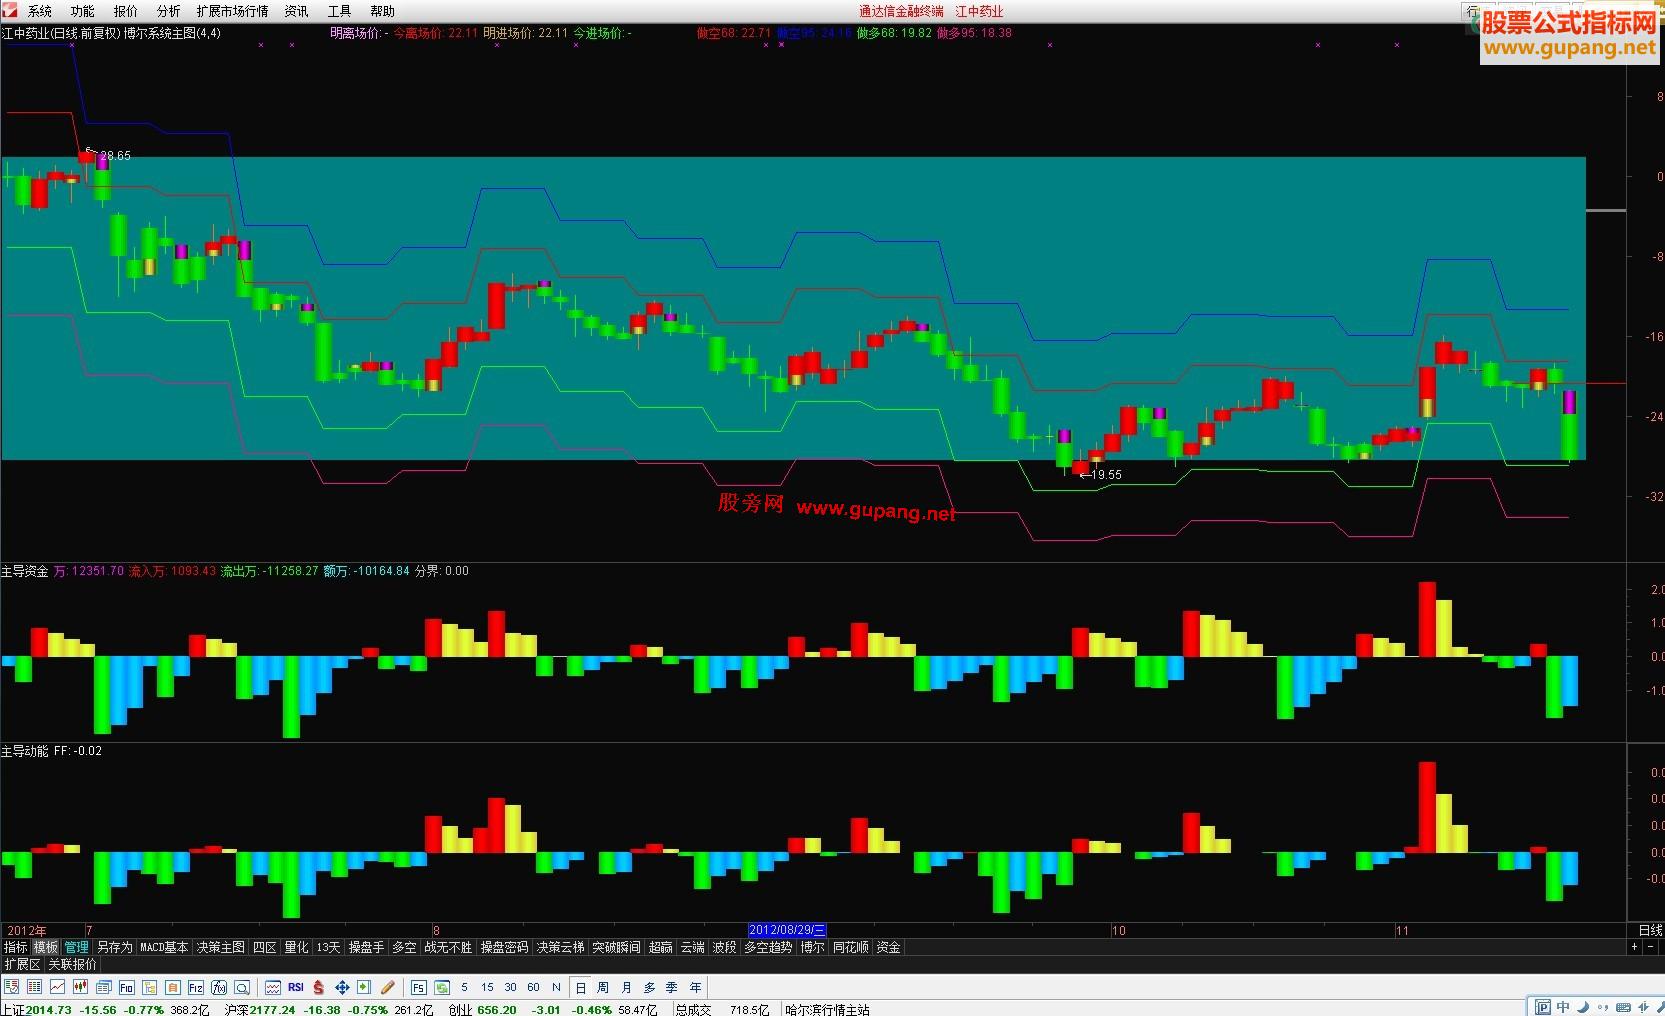Click the Fiz toolbar icon

[x=195, y=987]
